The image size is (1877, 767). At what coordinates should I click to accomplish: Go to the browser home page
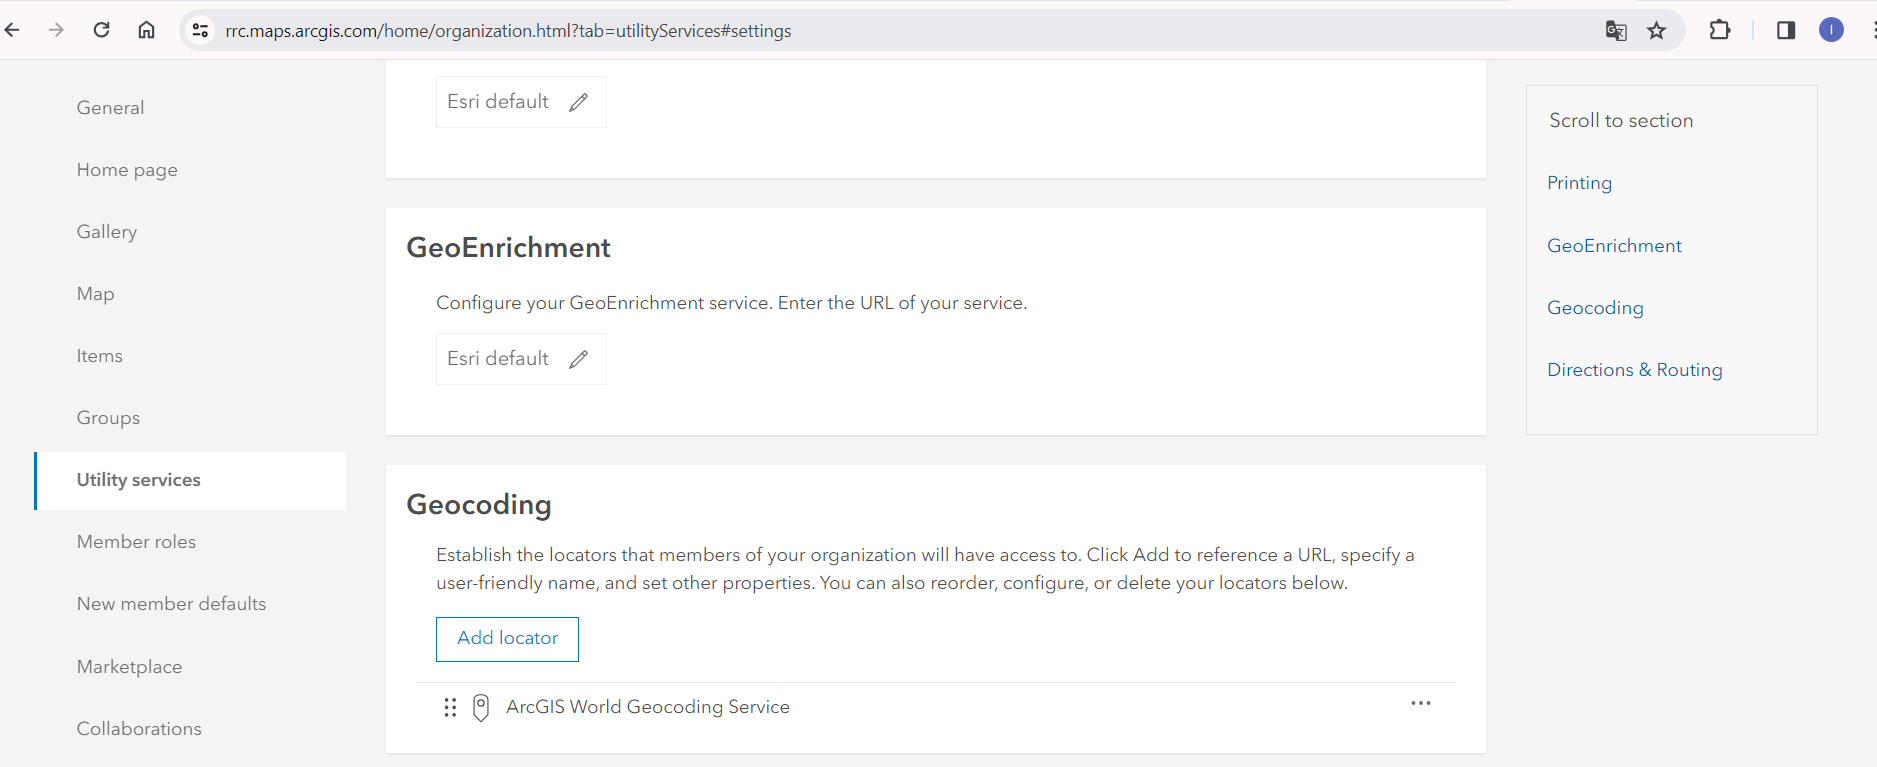click(x=146, y=30)
